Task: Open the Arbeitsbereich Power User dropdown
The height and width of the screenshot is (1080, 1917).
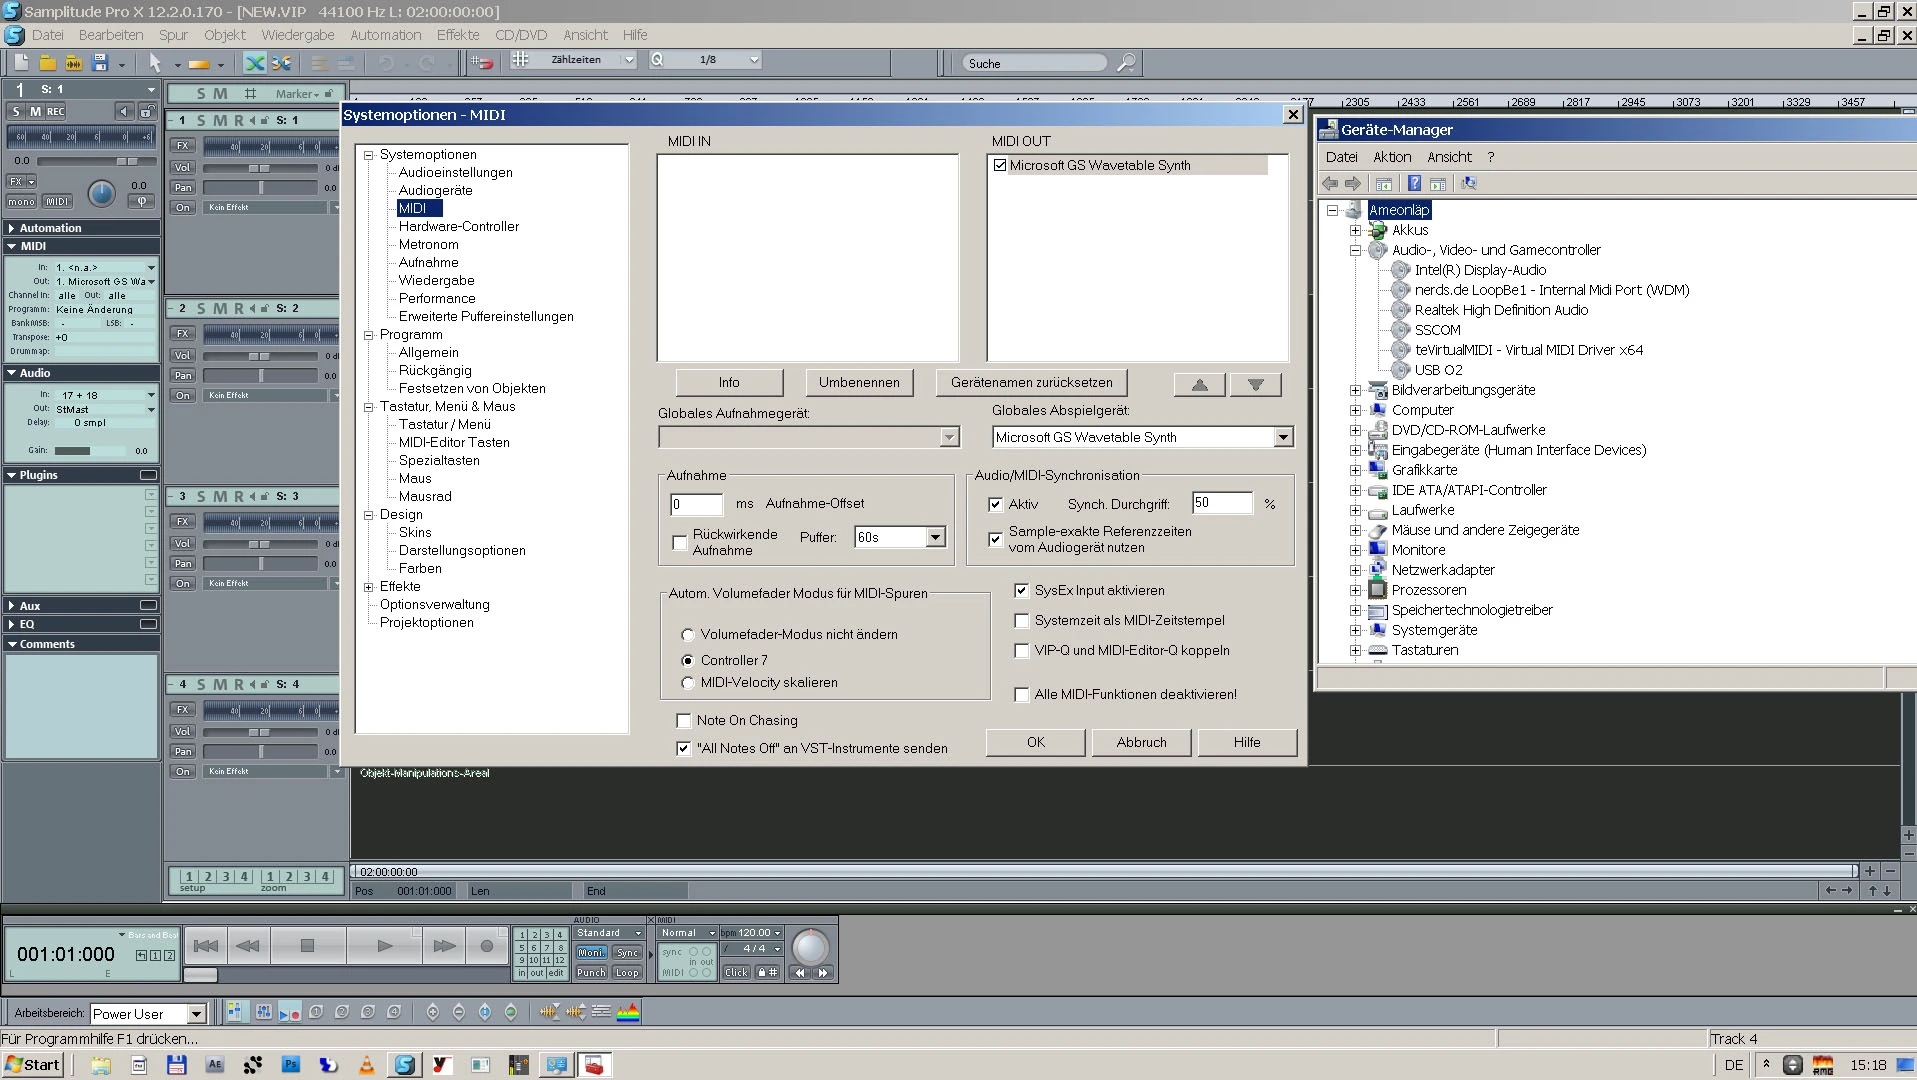Action: pos(196,1014)
